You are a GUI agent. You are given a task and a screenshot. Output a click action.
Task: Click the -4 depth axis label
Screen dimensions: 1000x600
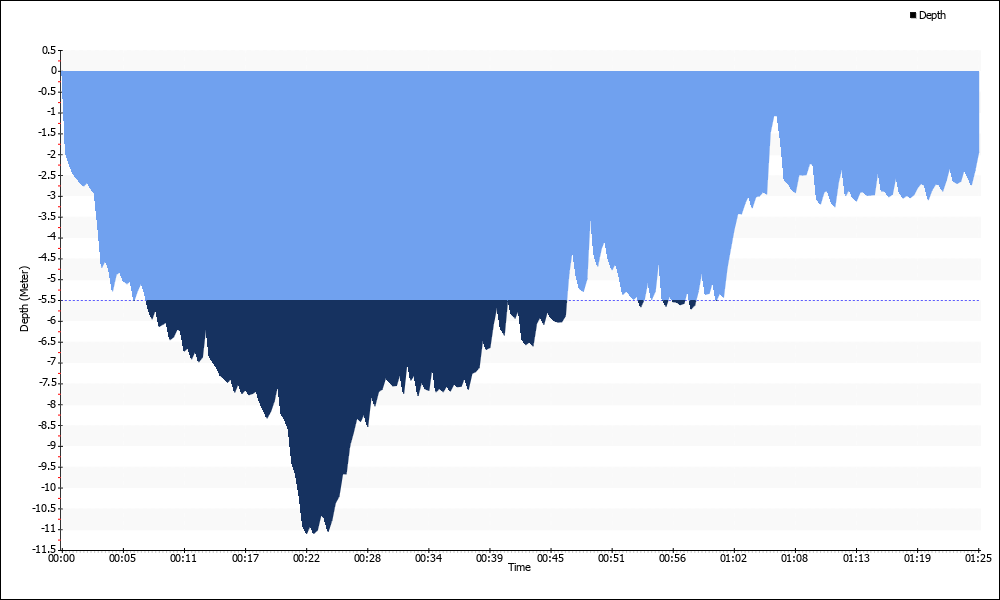51,237
